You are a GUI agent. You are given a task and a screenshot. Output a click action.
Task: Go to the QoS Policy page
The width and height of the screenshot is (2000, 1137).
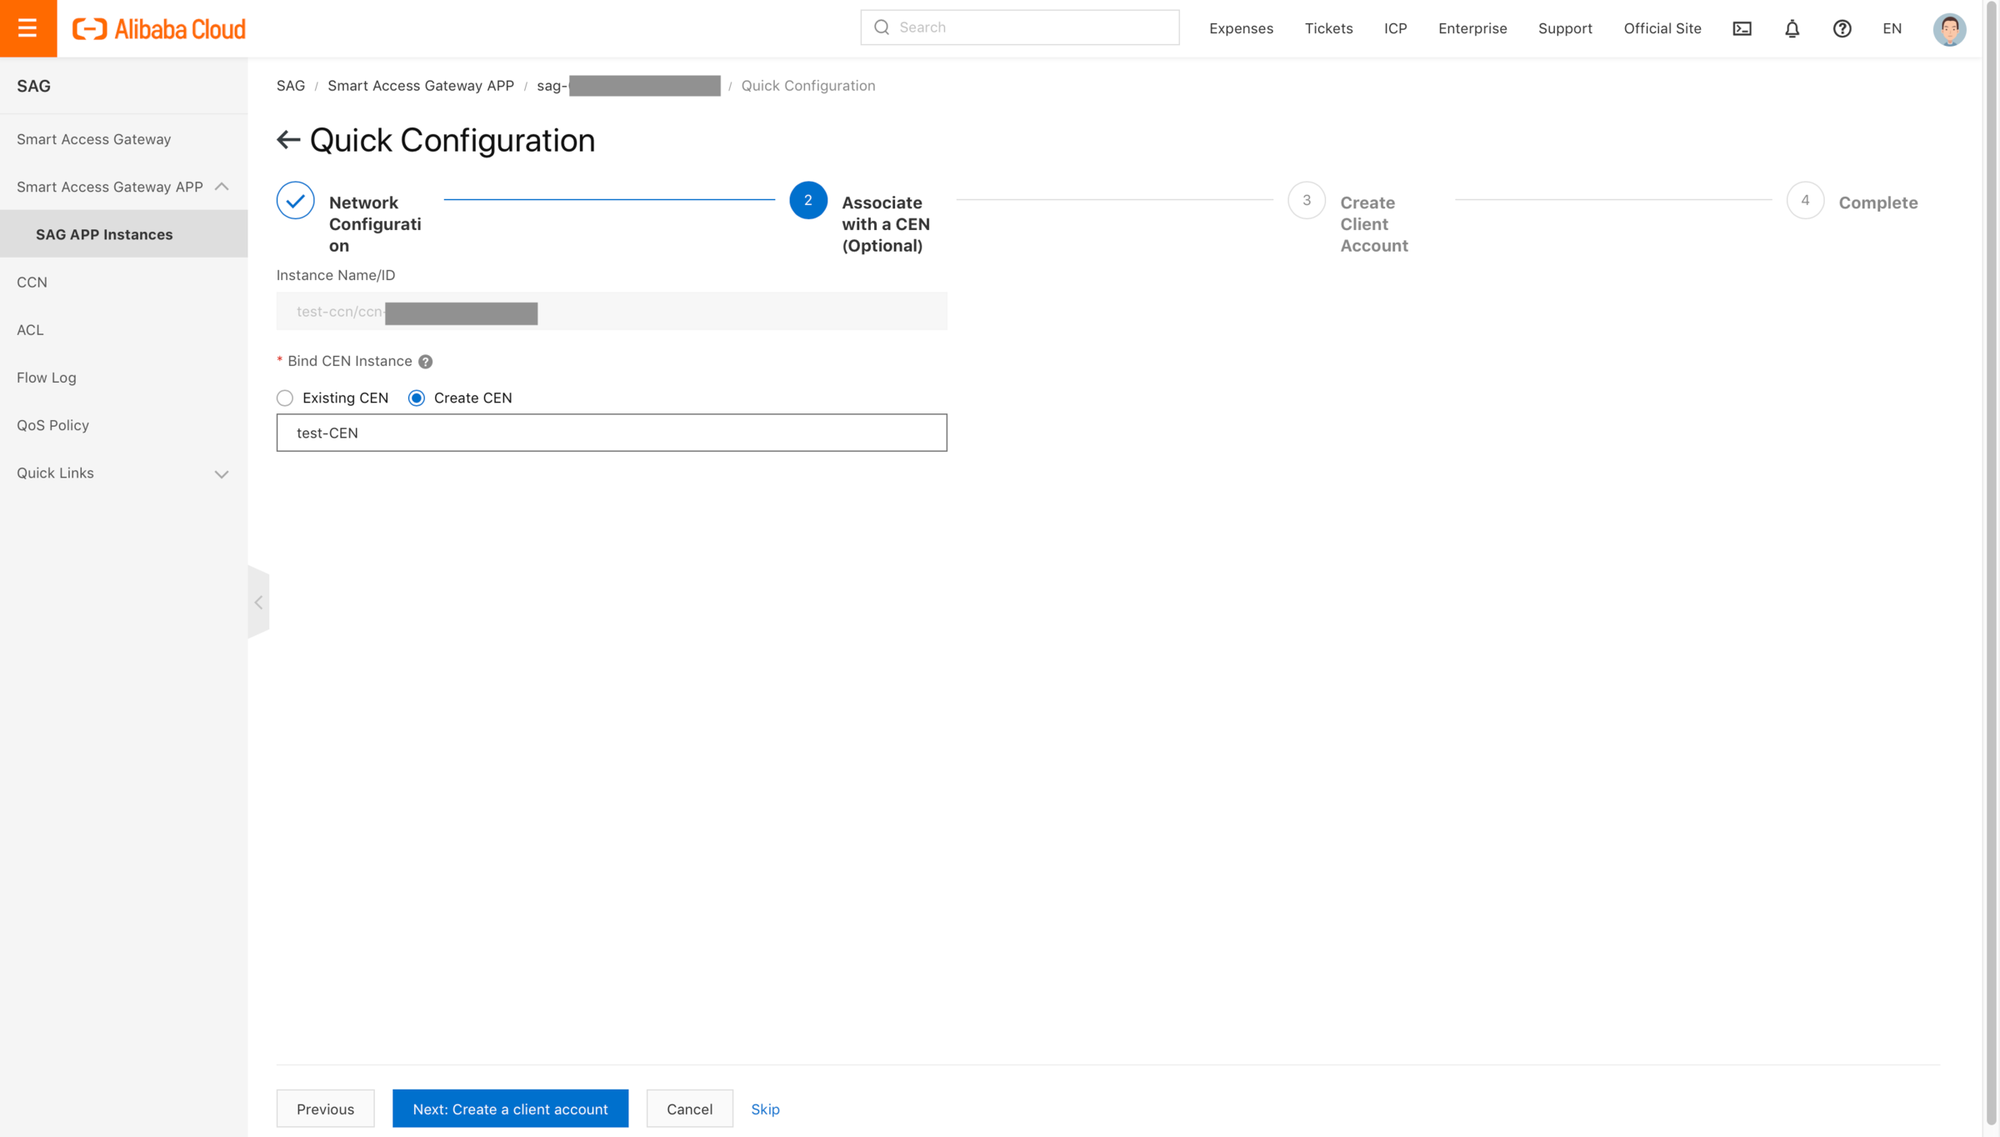tap(53, 425)
